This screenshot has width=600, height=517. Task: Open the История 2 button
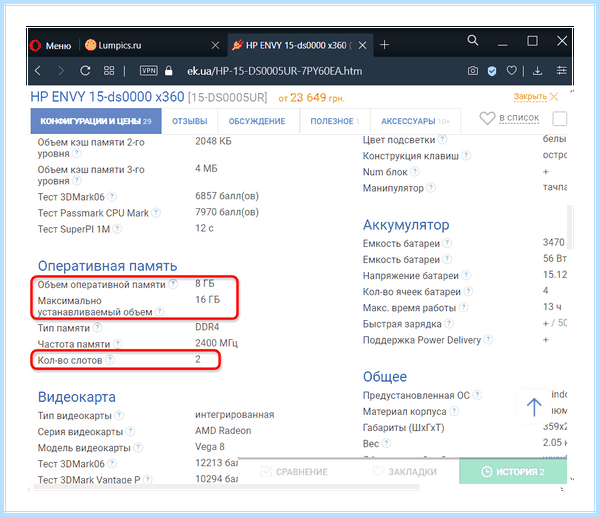point(513,471)
